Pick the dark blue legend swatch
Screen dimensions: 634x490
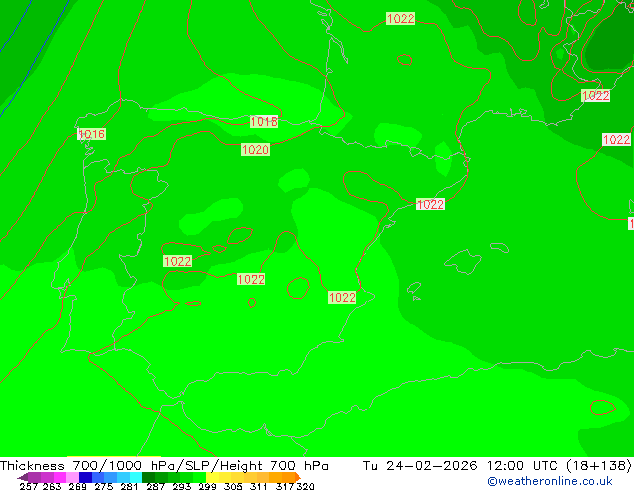pos(85,477)
